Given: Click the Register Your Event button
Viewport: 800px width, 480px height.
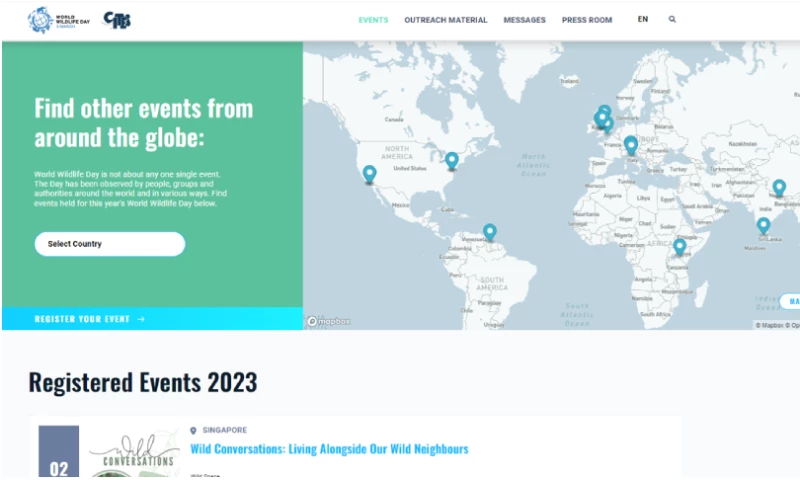Looking at the screenshot, I should (x=153, y=319).
